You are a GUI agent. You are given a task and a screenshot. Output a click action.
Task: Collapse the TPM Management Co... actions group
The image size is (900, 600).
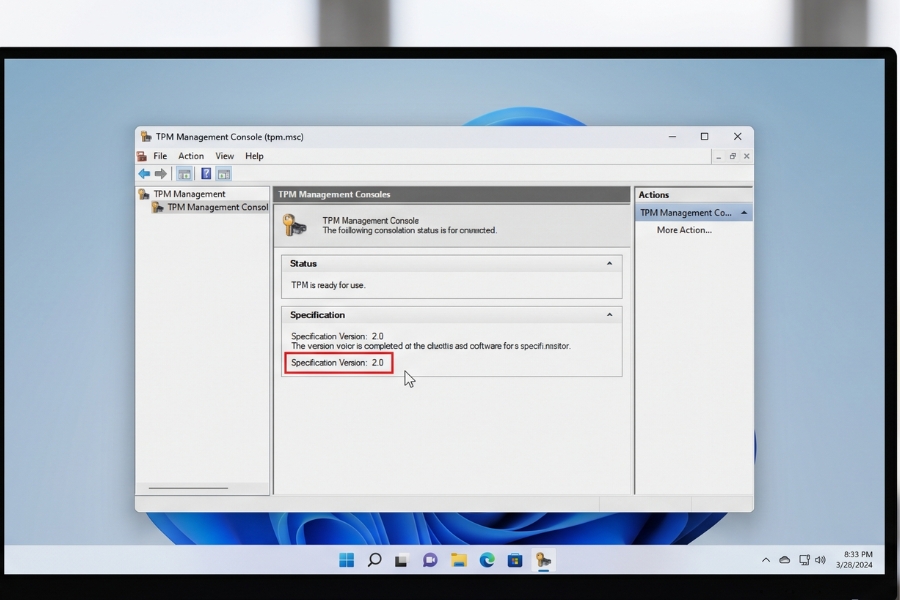tap(744, 213)
